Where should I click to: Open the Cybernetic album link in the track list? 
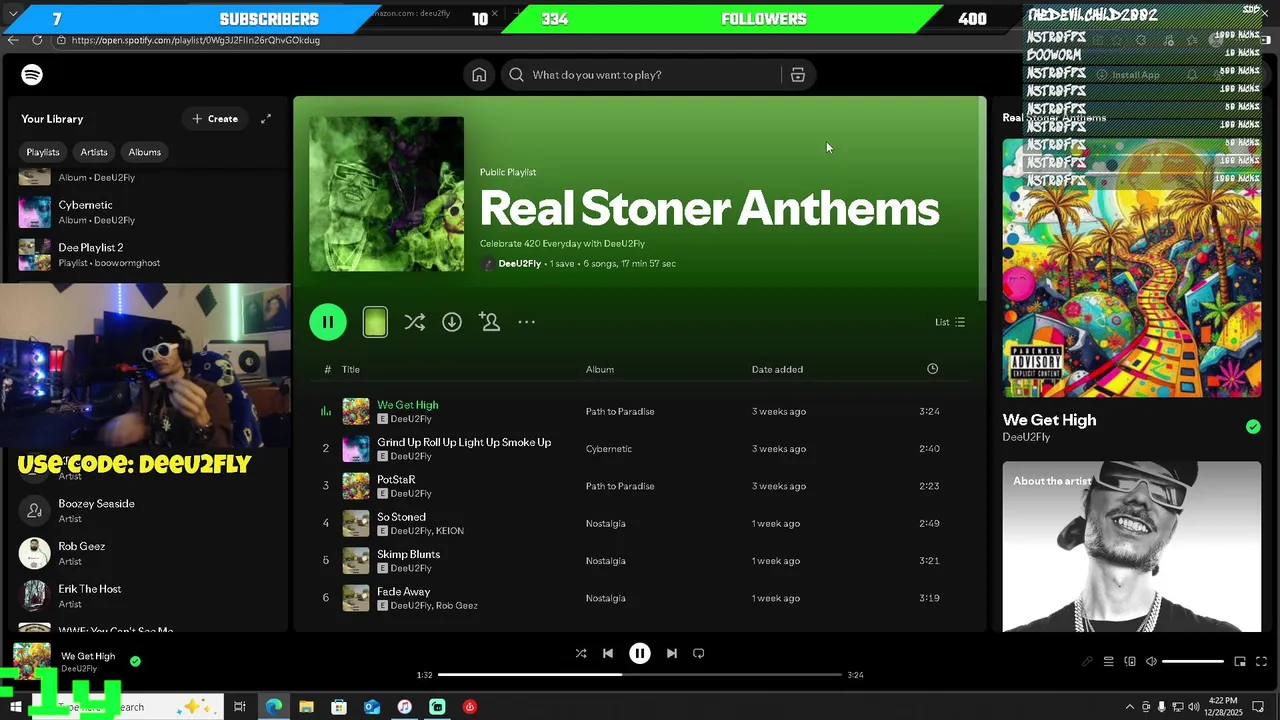(609, 449)
